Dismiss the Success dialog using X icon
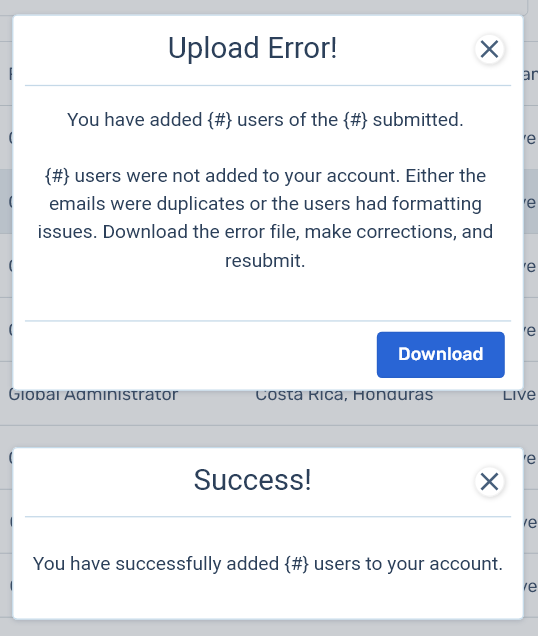538x636 pixels. [x=489, y=481]
